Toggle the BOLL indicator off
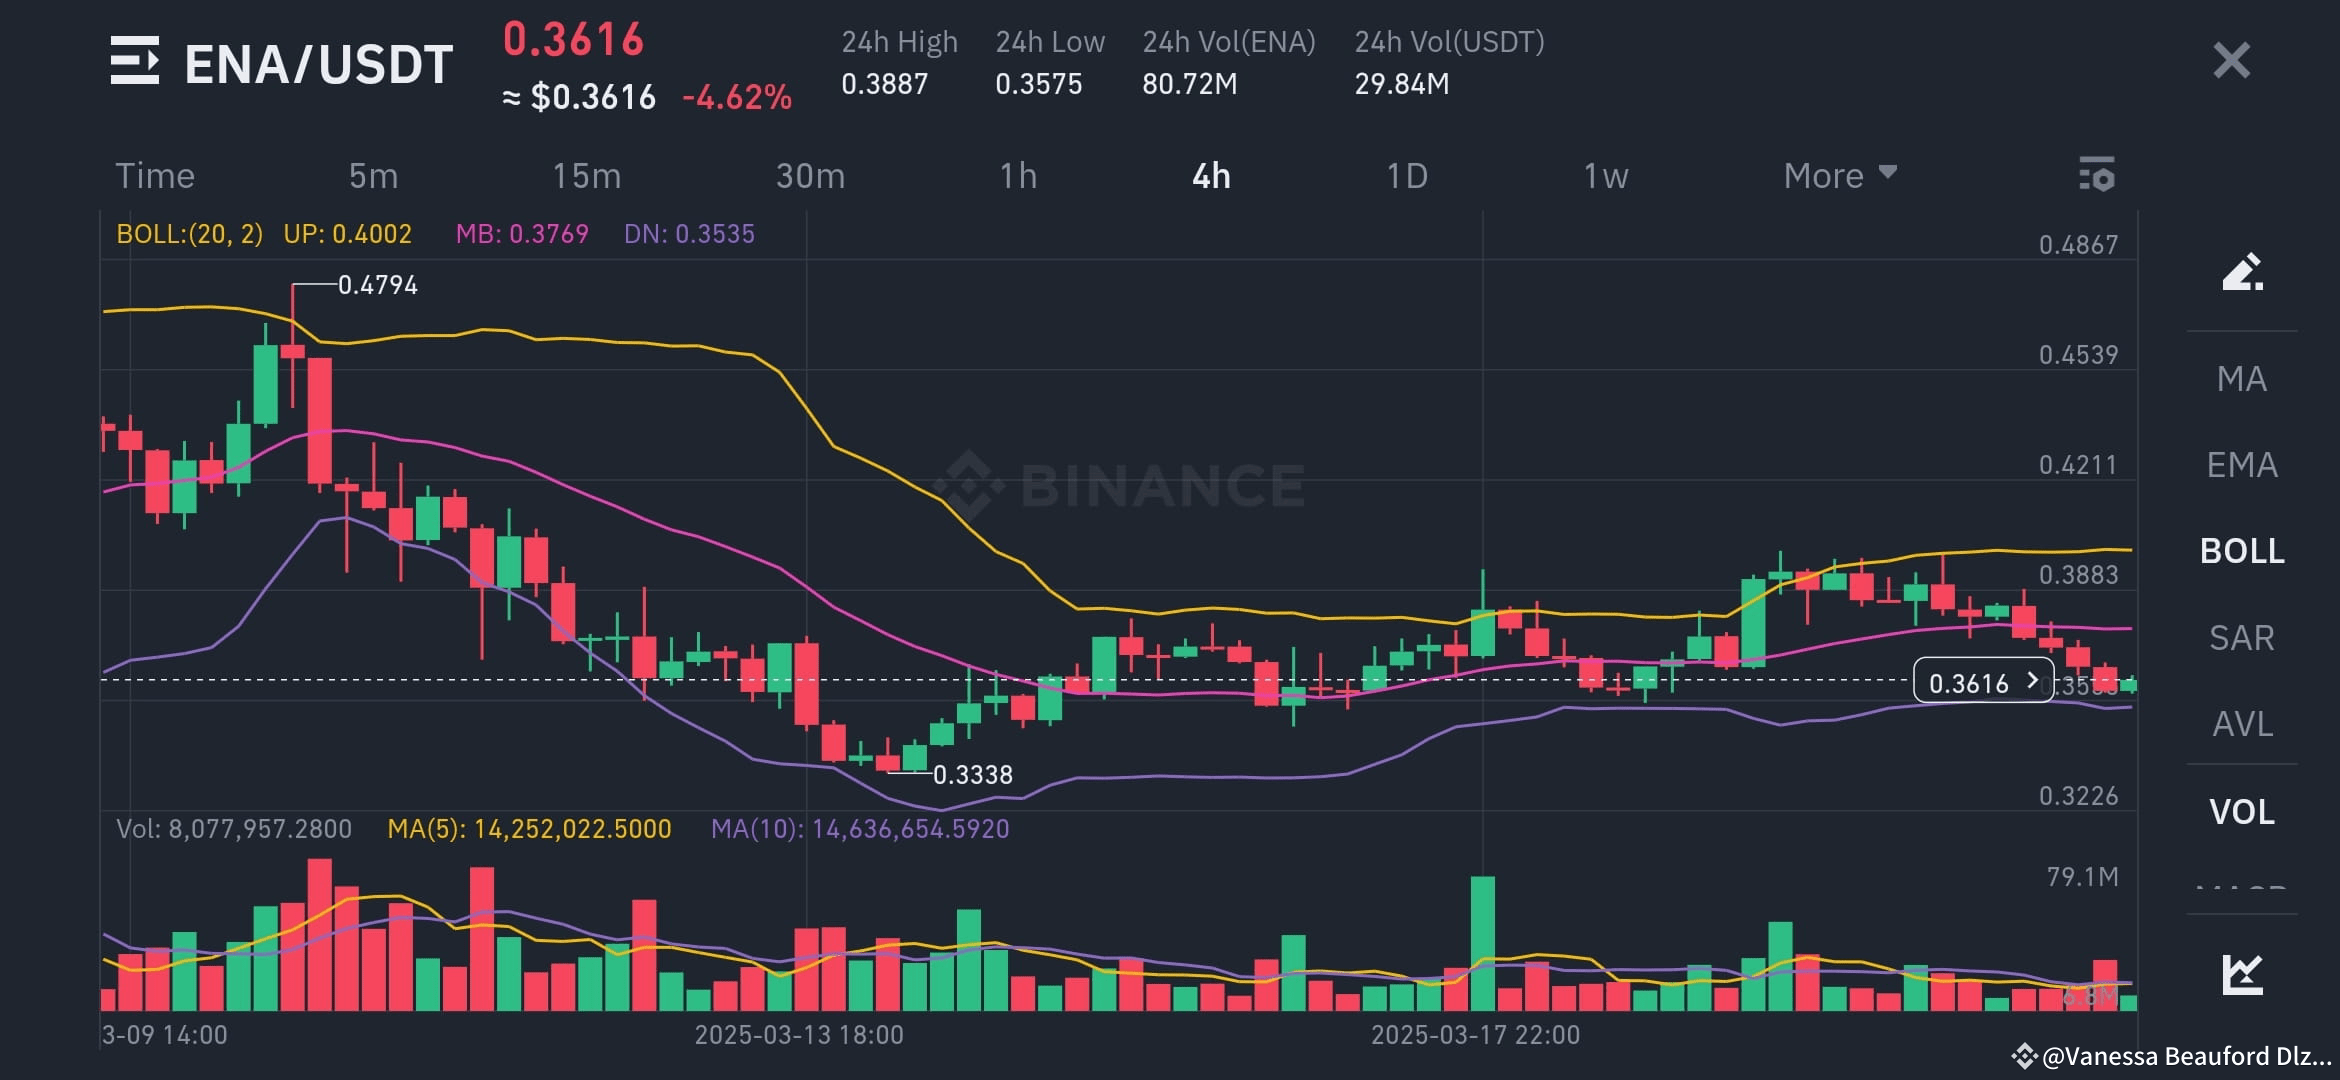2340x1080 pixels. pyautogui.click(x=2242, y=551)
